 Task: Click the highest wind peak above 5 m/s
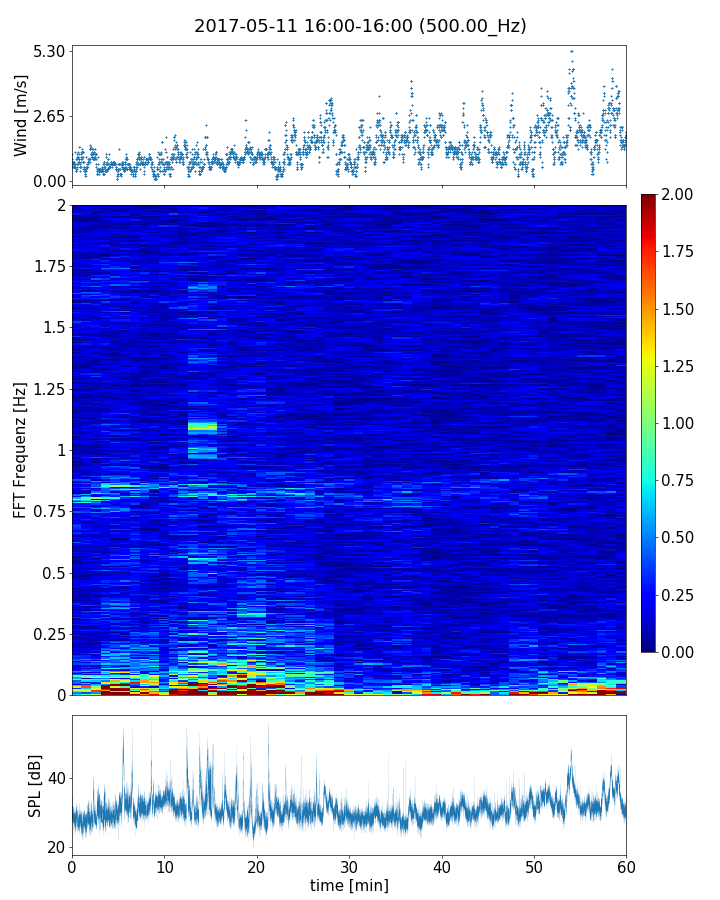(x=571, y=51)
